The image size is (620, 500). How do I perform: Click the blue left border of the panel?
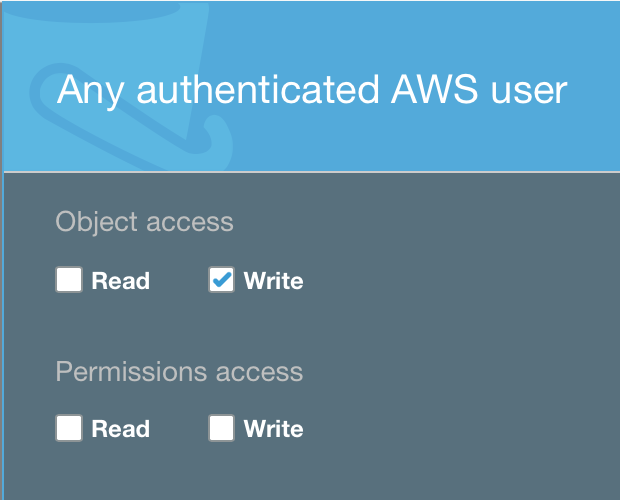click(2, 336)
